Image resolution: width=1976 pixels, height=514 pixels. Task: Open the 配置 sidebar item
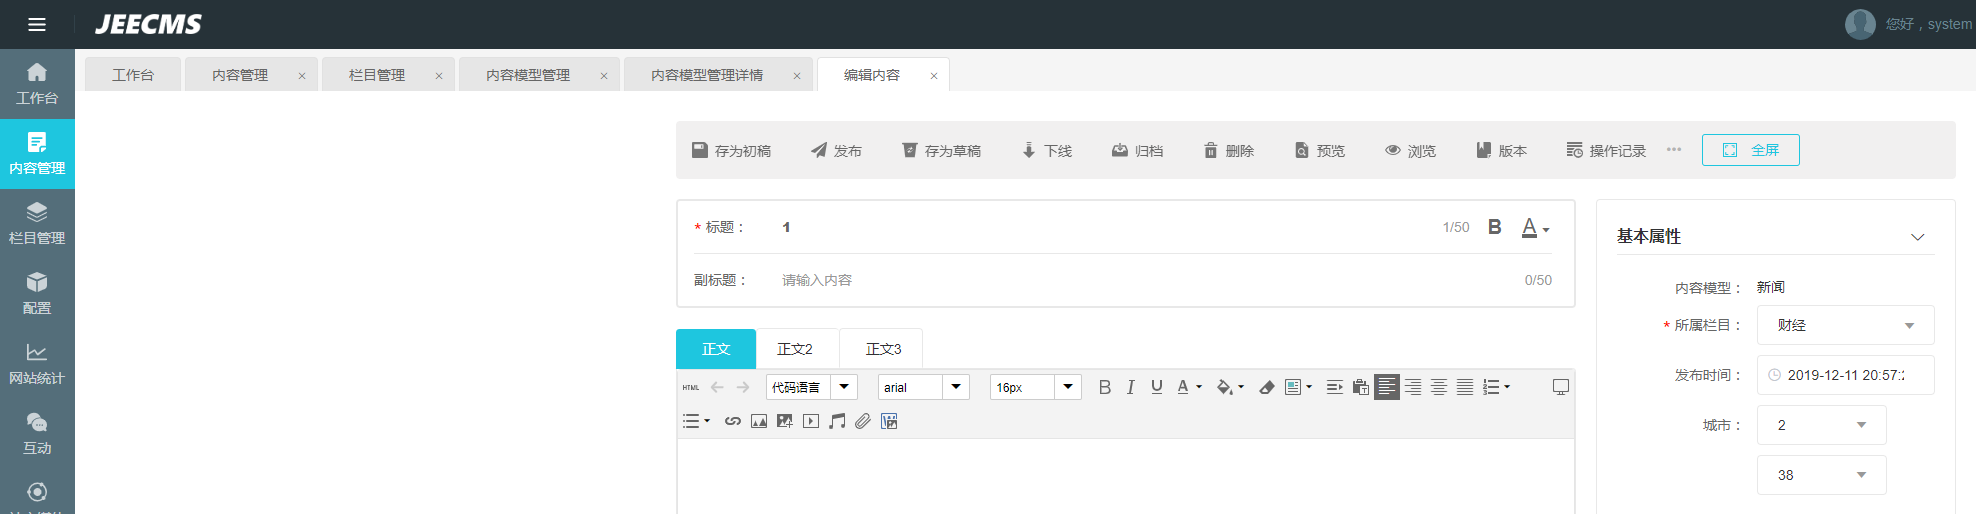37,294
